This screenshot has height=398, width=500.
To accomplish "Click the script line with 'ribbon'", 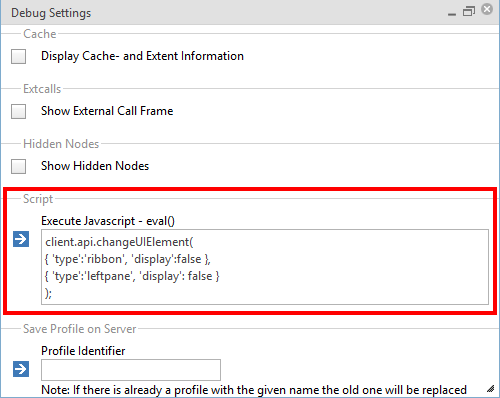I will pyautogui.click(x=128, y=259).
